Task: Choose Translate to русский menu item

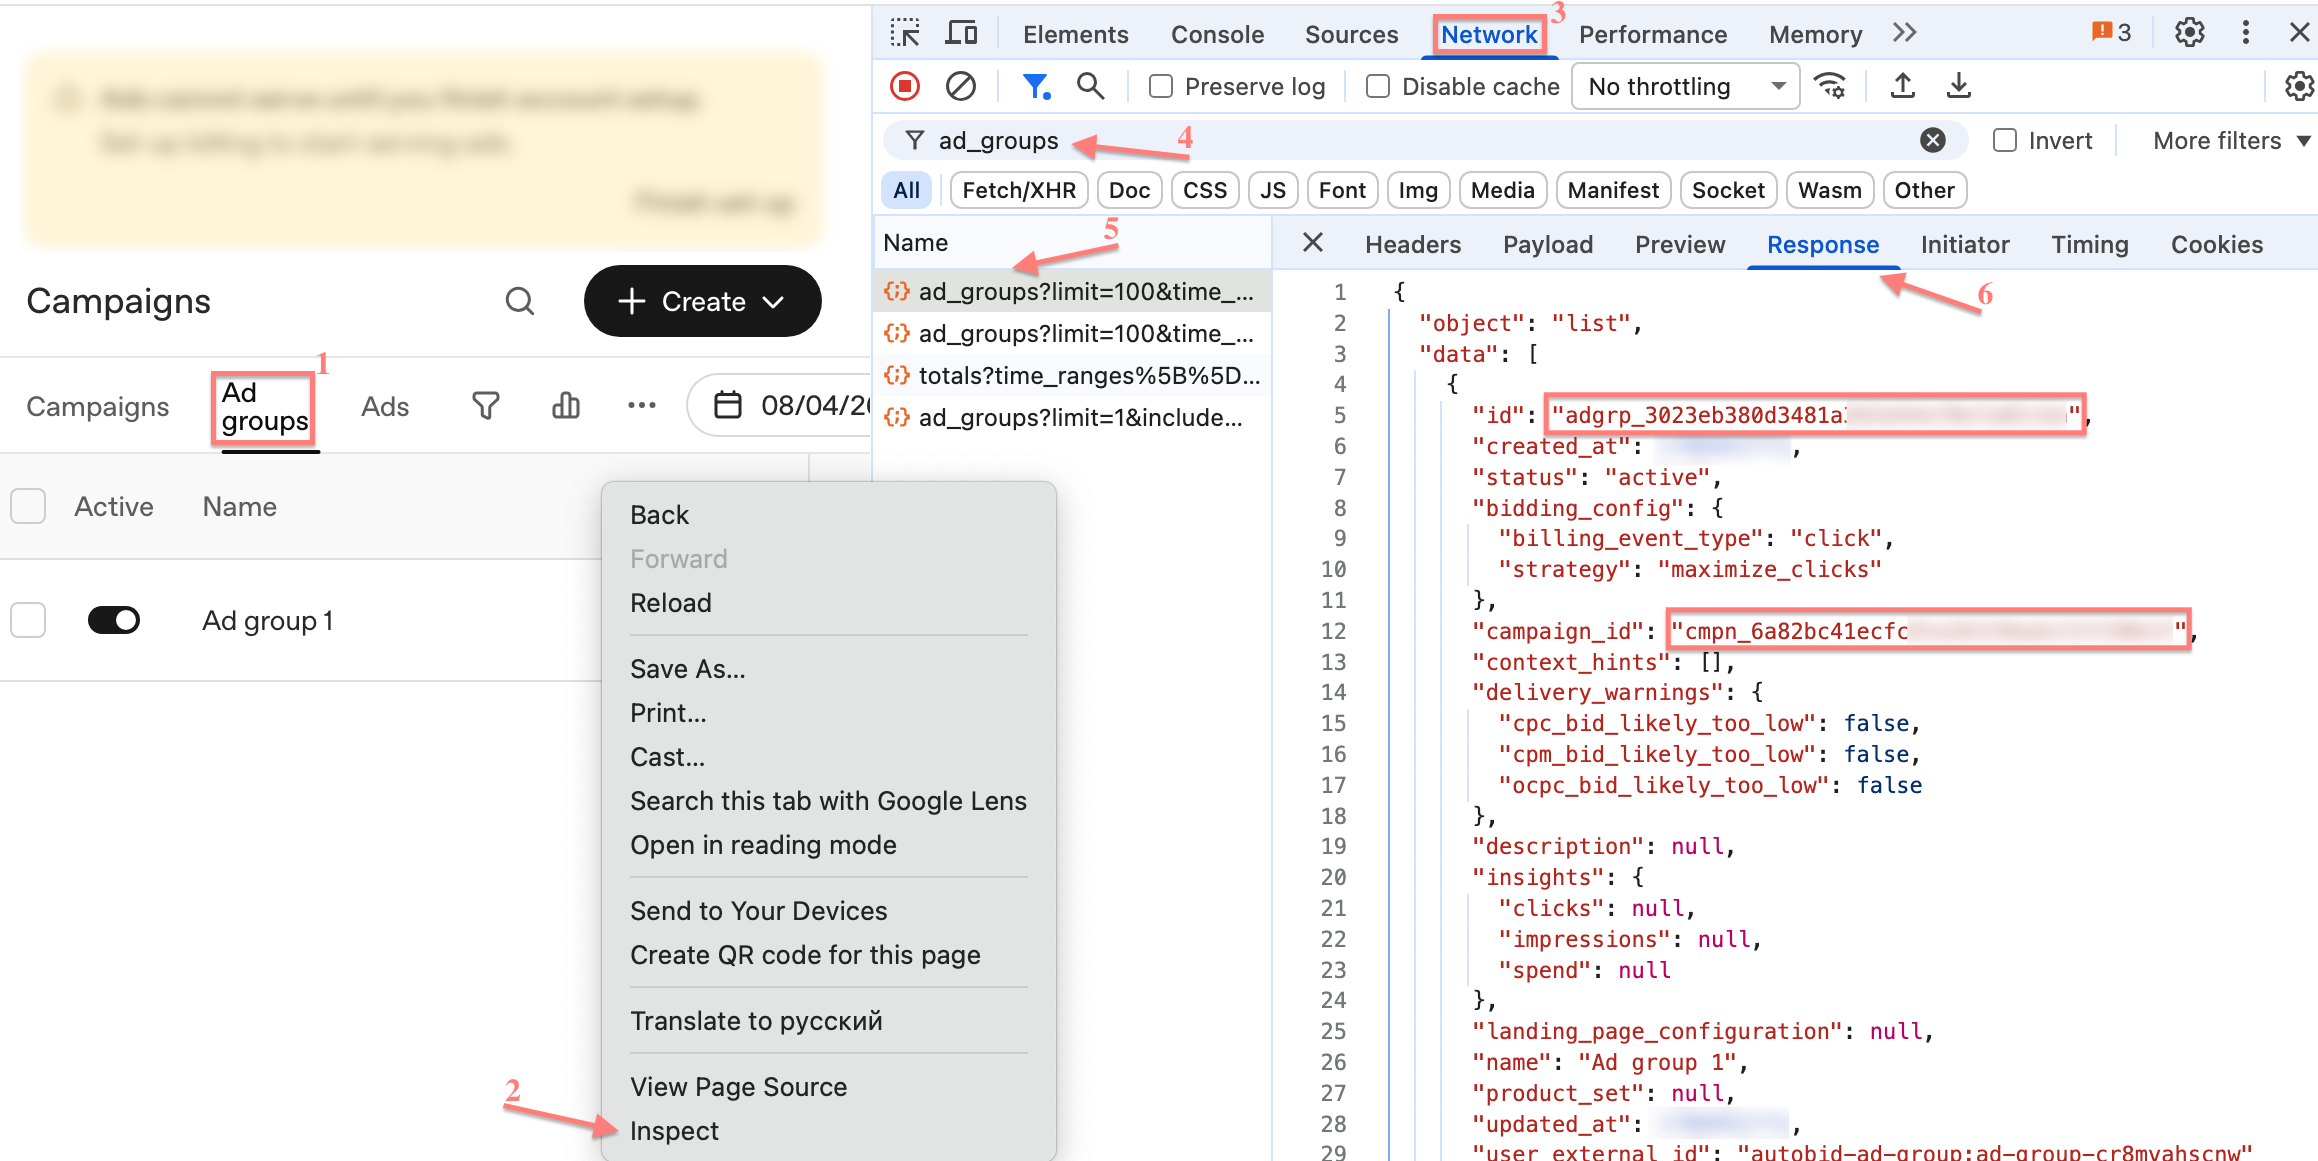Action: tap(829, 1020)
